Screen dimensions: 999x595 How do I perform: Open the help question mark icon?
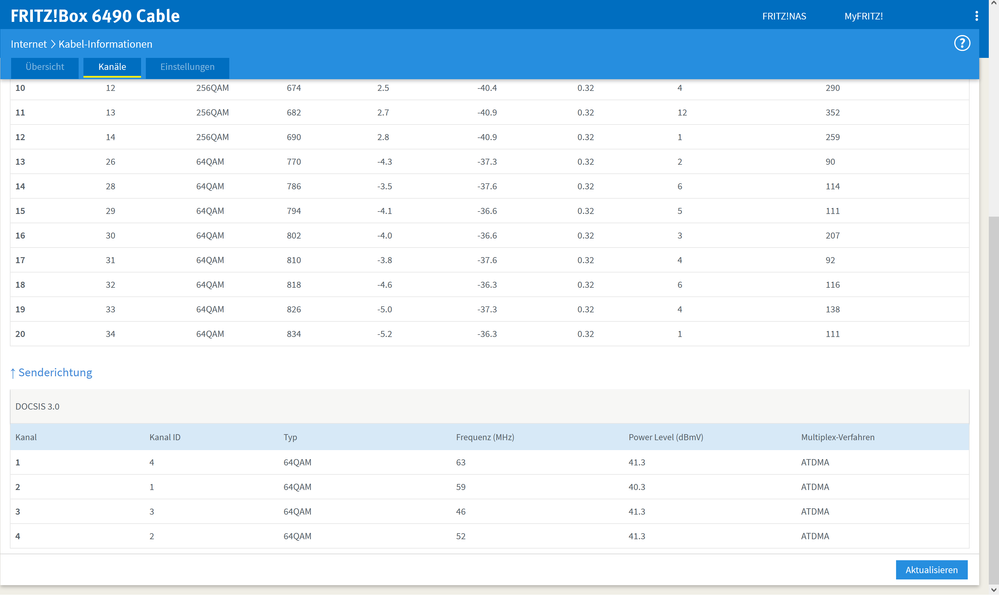point(961,43)
